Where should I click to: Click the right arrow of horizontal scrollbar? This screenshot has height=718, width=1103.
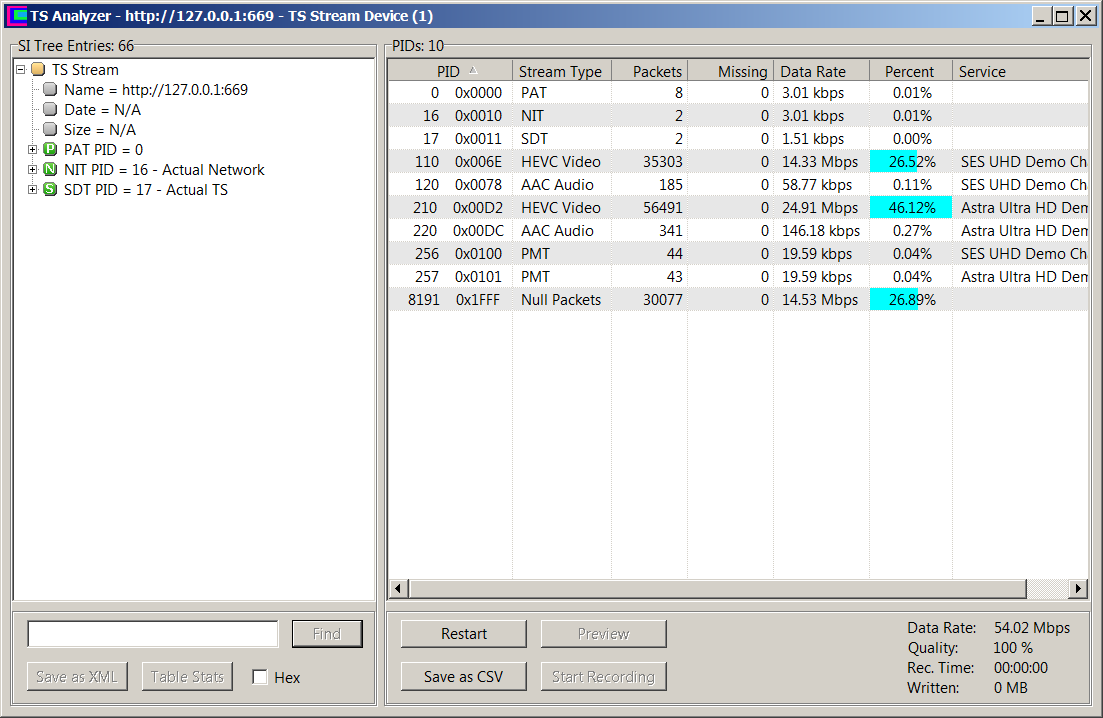1078,589
